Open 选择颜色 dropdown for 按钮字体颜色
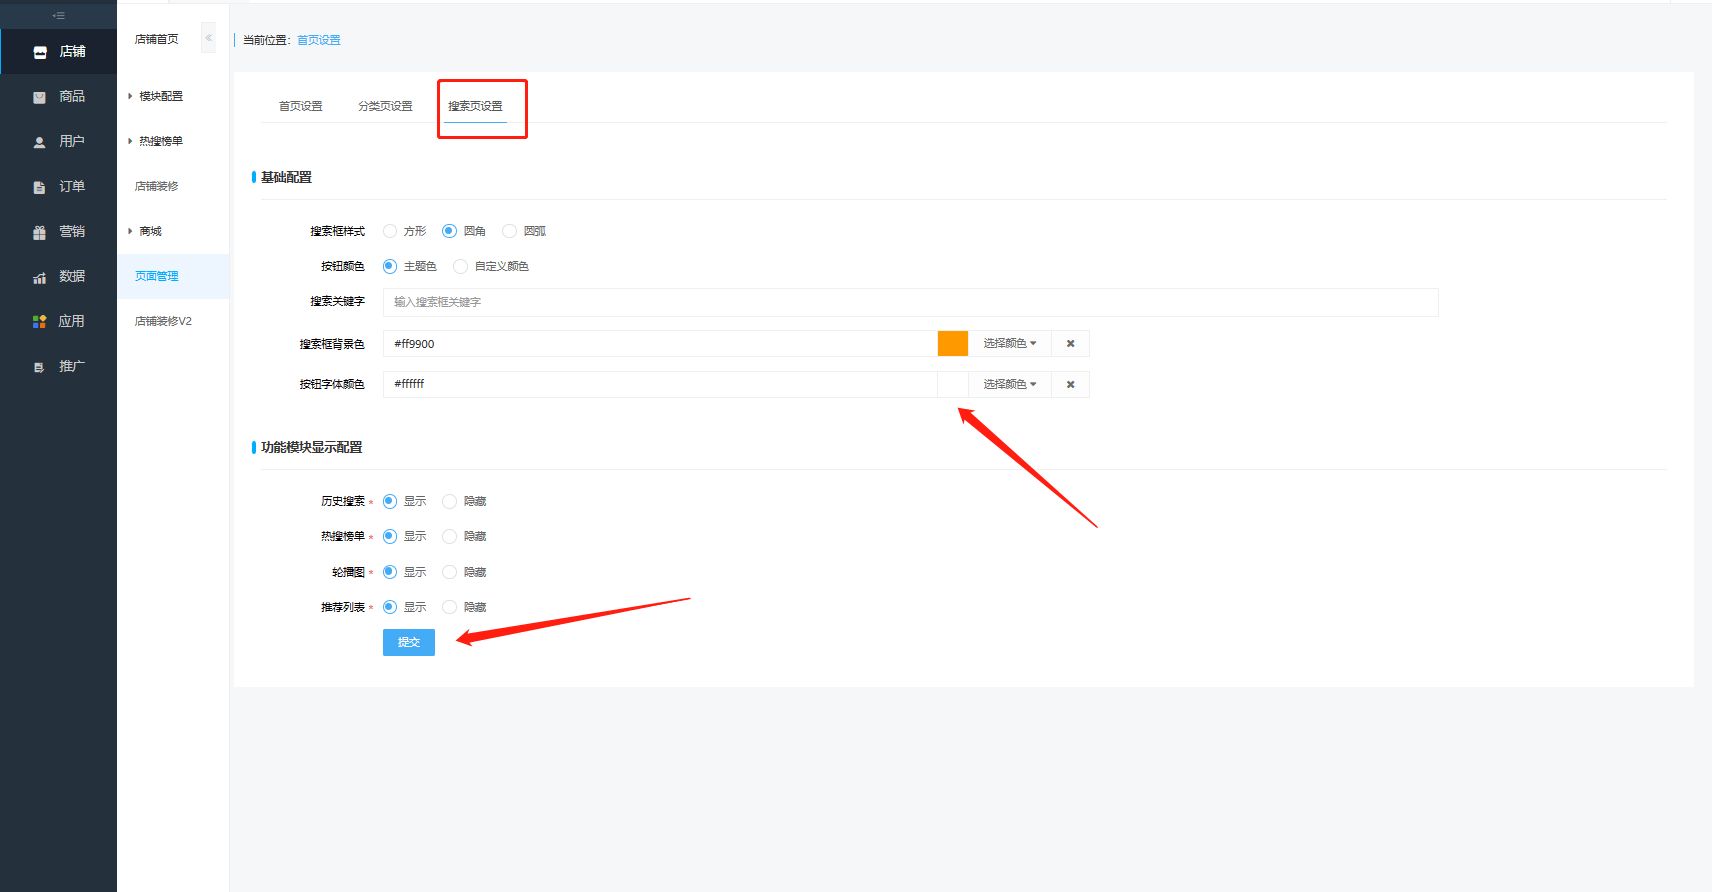The height and width of the screenshot is (892, 1712). pos(1010,384)
